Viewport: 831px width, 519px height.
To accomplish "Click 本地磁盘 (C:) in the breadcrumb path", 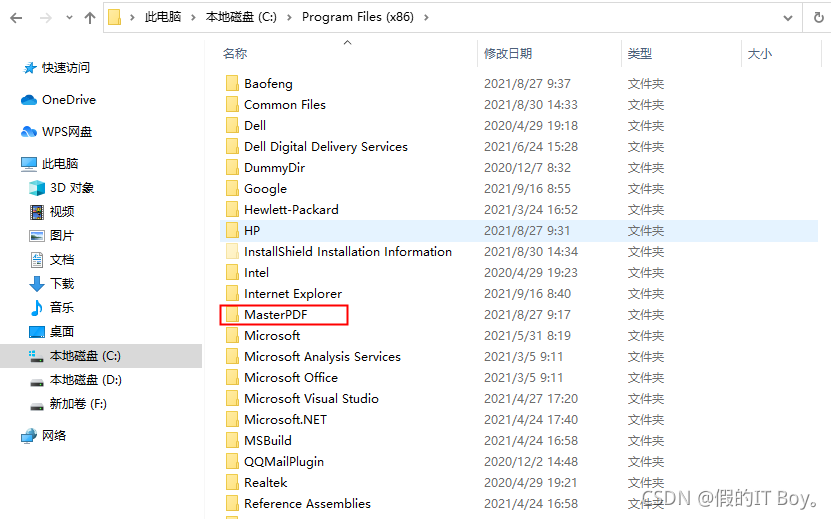I will (x=241, y=17).
